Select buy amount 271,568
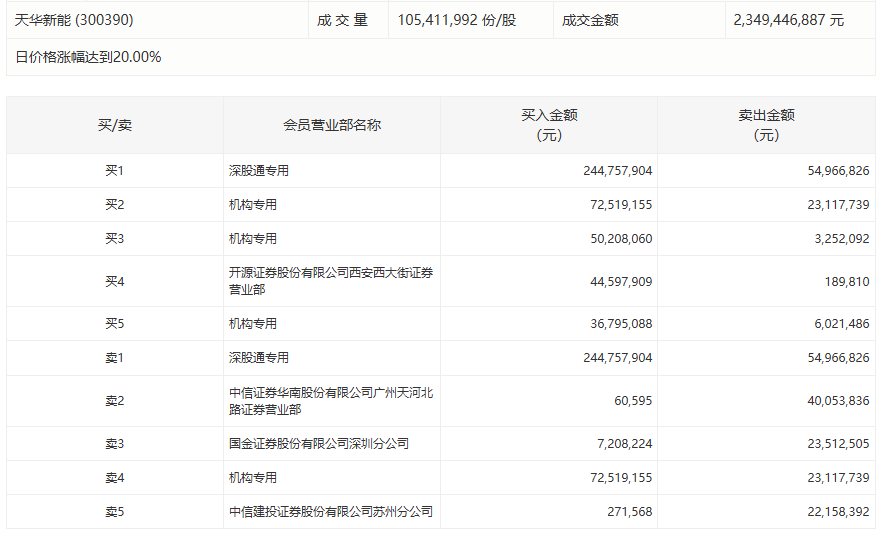The height and width of the screenshot is (537, 879). tap(630, 512)
